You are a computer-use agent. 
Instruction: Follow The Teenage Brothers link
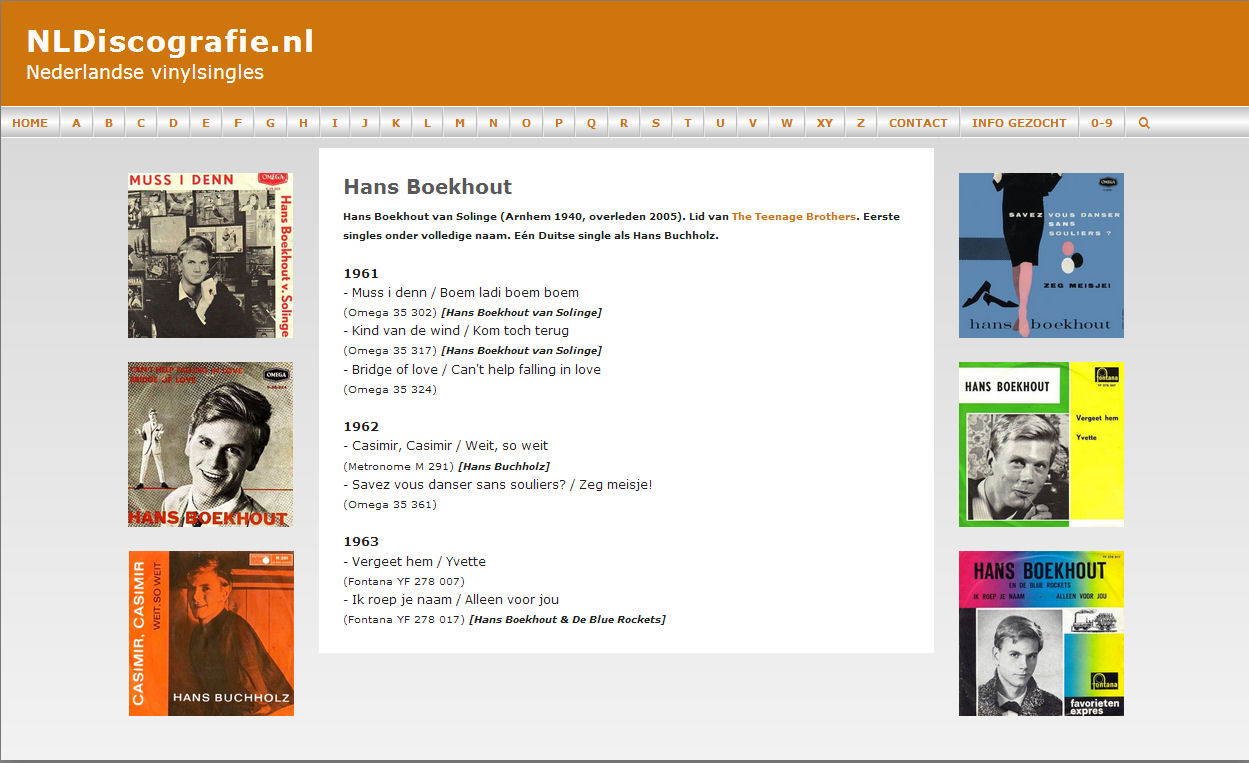coord(794,217)
